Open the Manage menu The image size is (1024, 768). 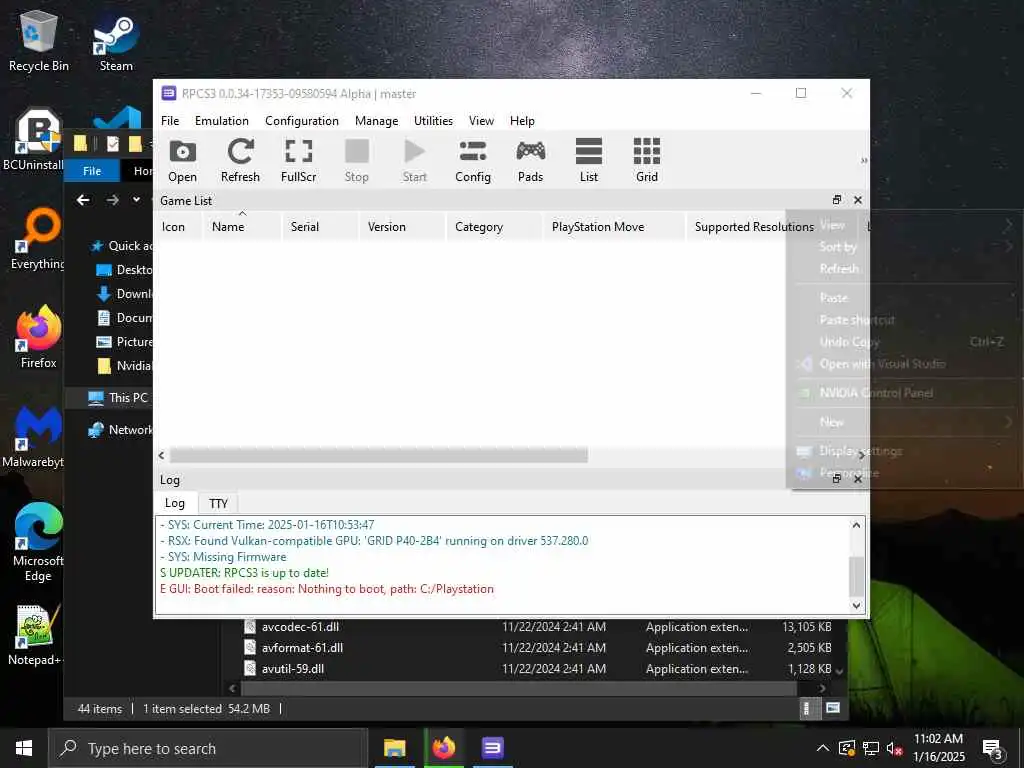click(x=376, y=121)
